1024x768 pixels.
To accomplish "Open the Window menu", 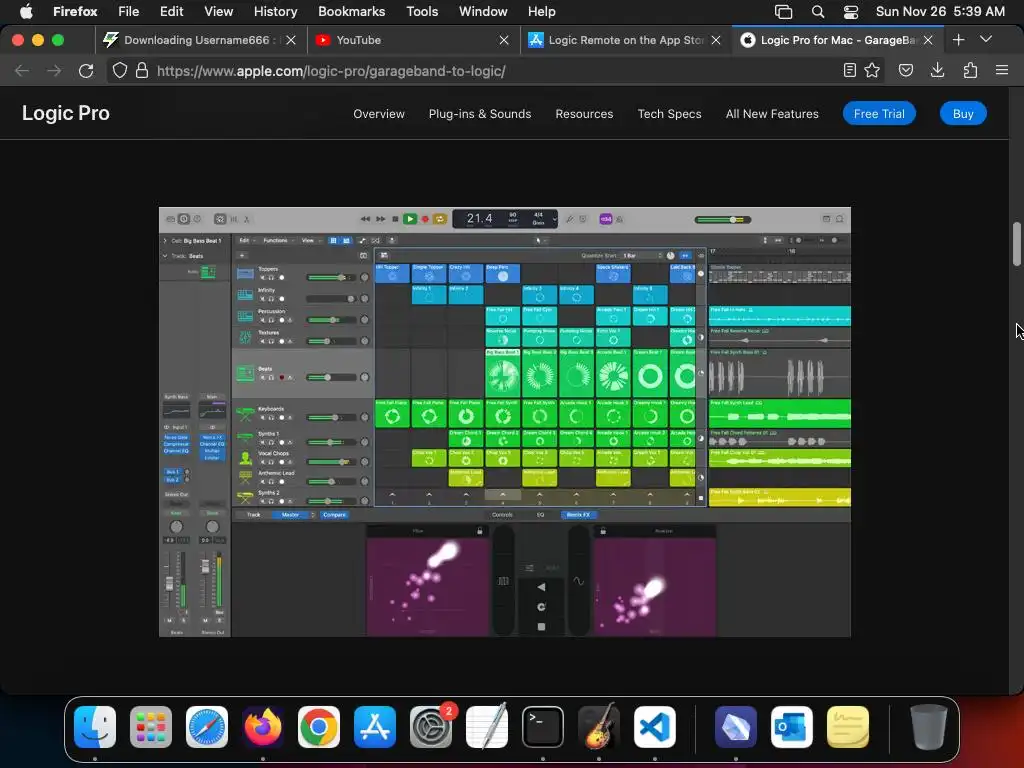I will pyautogui.click(x=483, y=11).
